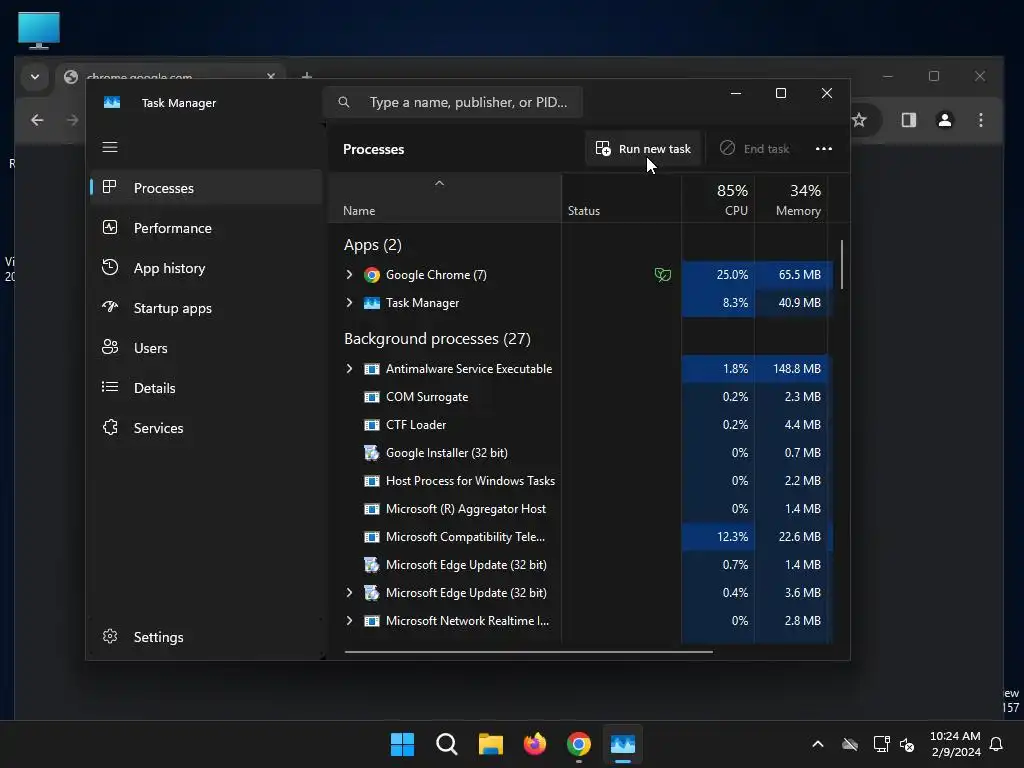
Task: Click the 148.8 MB memory value
Action: tap(797, 368)
